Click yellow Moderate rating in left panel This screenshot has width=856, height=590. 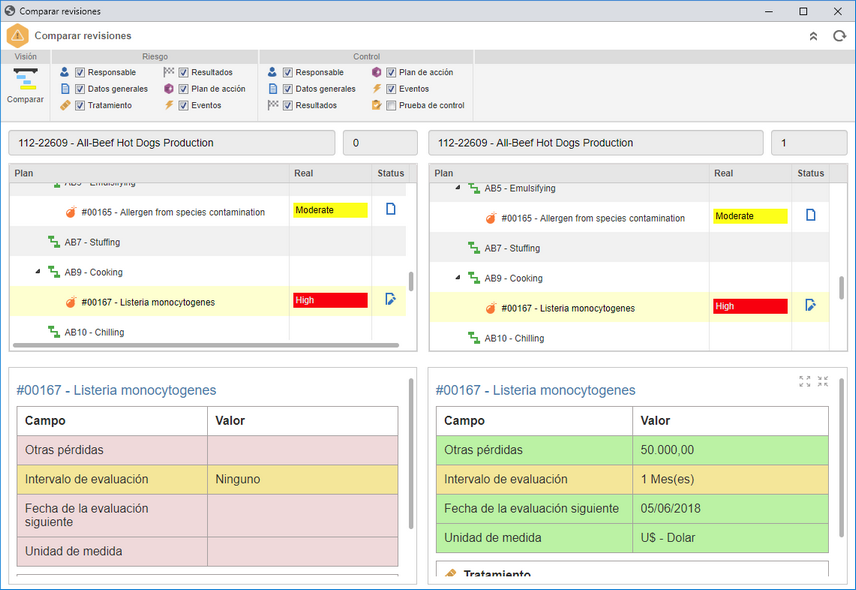pyautogui.click(x=330, y=210)
